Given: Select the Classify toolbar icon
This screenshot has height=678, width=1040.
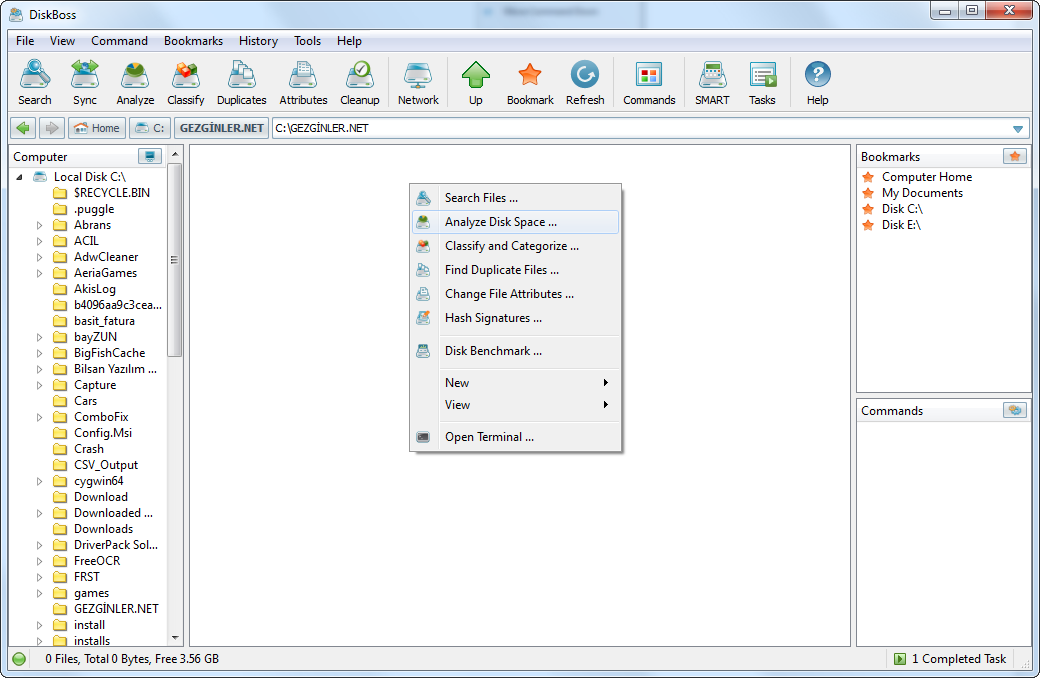Looking at the screenshot, I should click(x=186, y=83).
